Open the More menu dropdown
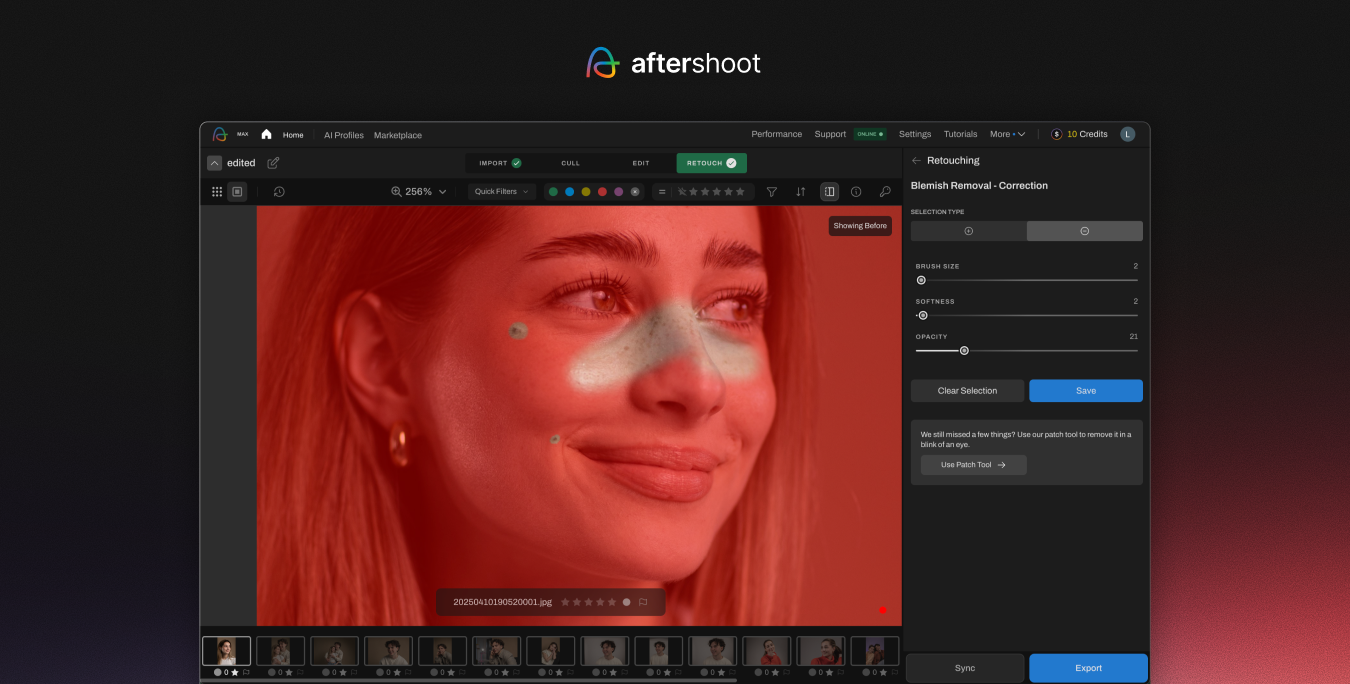This screenshot has height=684, width=1350. (x=1006, y=134)
